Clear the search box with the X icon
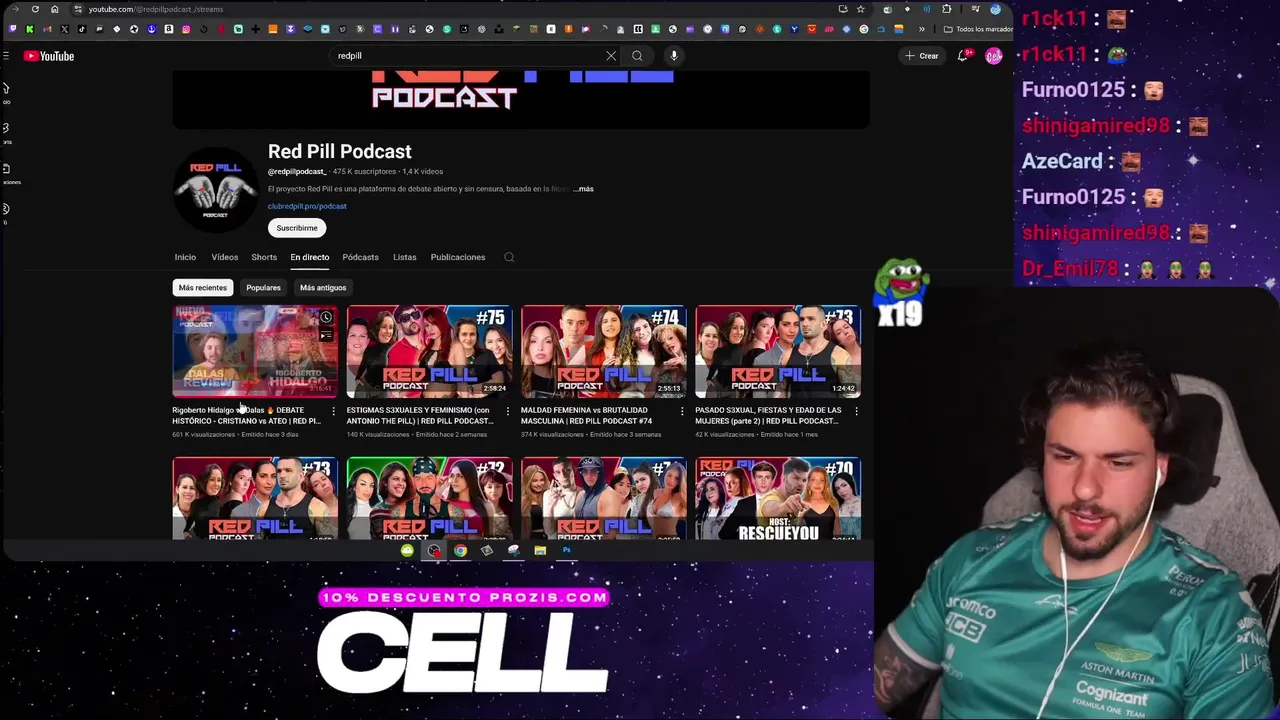Image resolution: width=1280 pixels, height=720 pixels. click(x=611, y=56)
